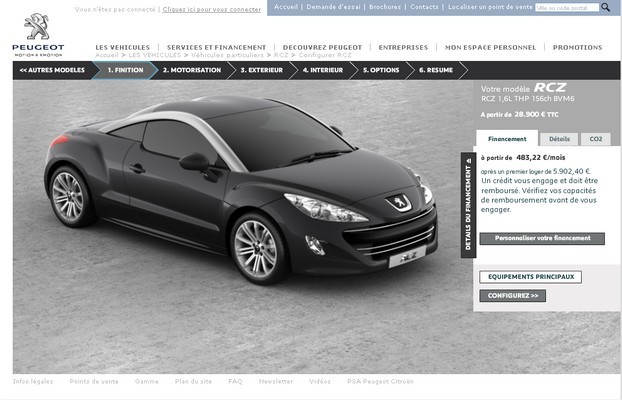
Task: Click the 483,22 €/mois amount
Action: [541, 158]
